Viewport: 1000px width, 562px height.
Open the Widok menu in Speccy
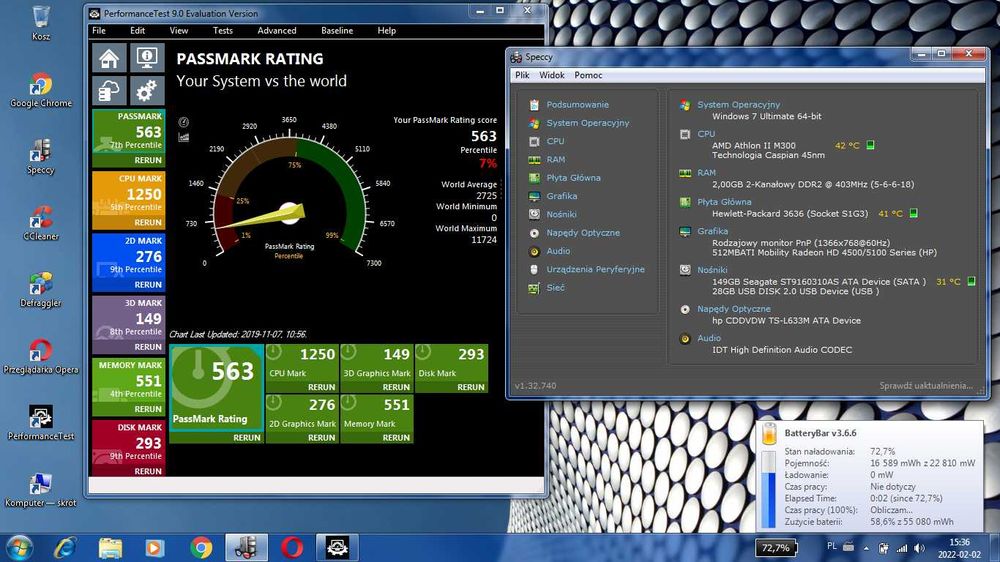point(552,75)
